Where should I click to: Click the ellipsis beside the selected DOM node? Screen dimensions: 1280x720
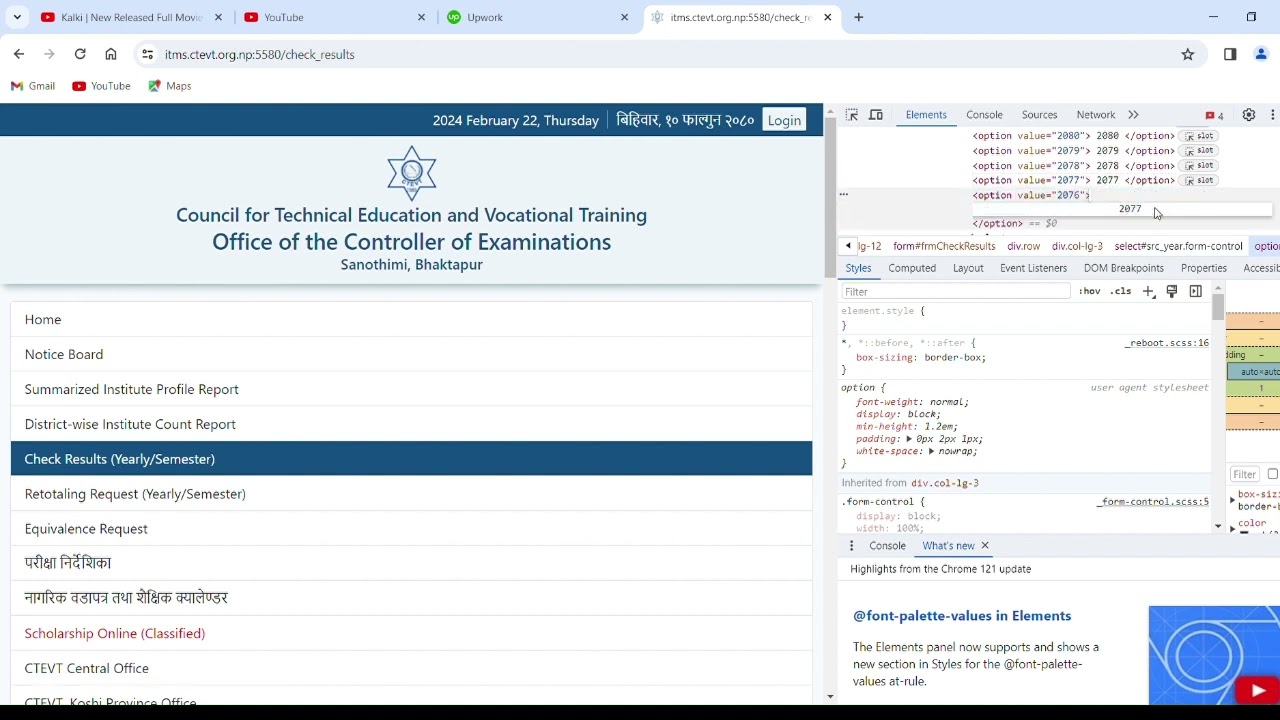tap(843, 195)
